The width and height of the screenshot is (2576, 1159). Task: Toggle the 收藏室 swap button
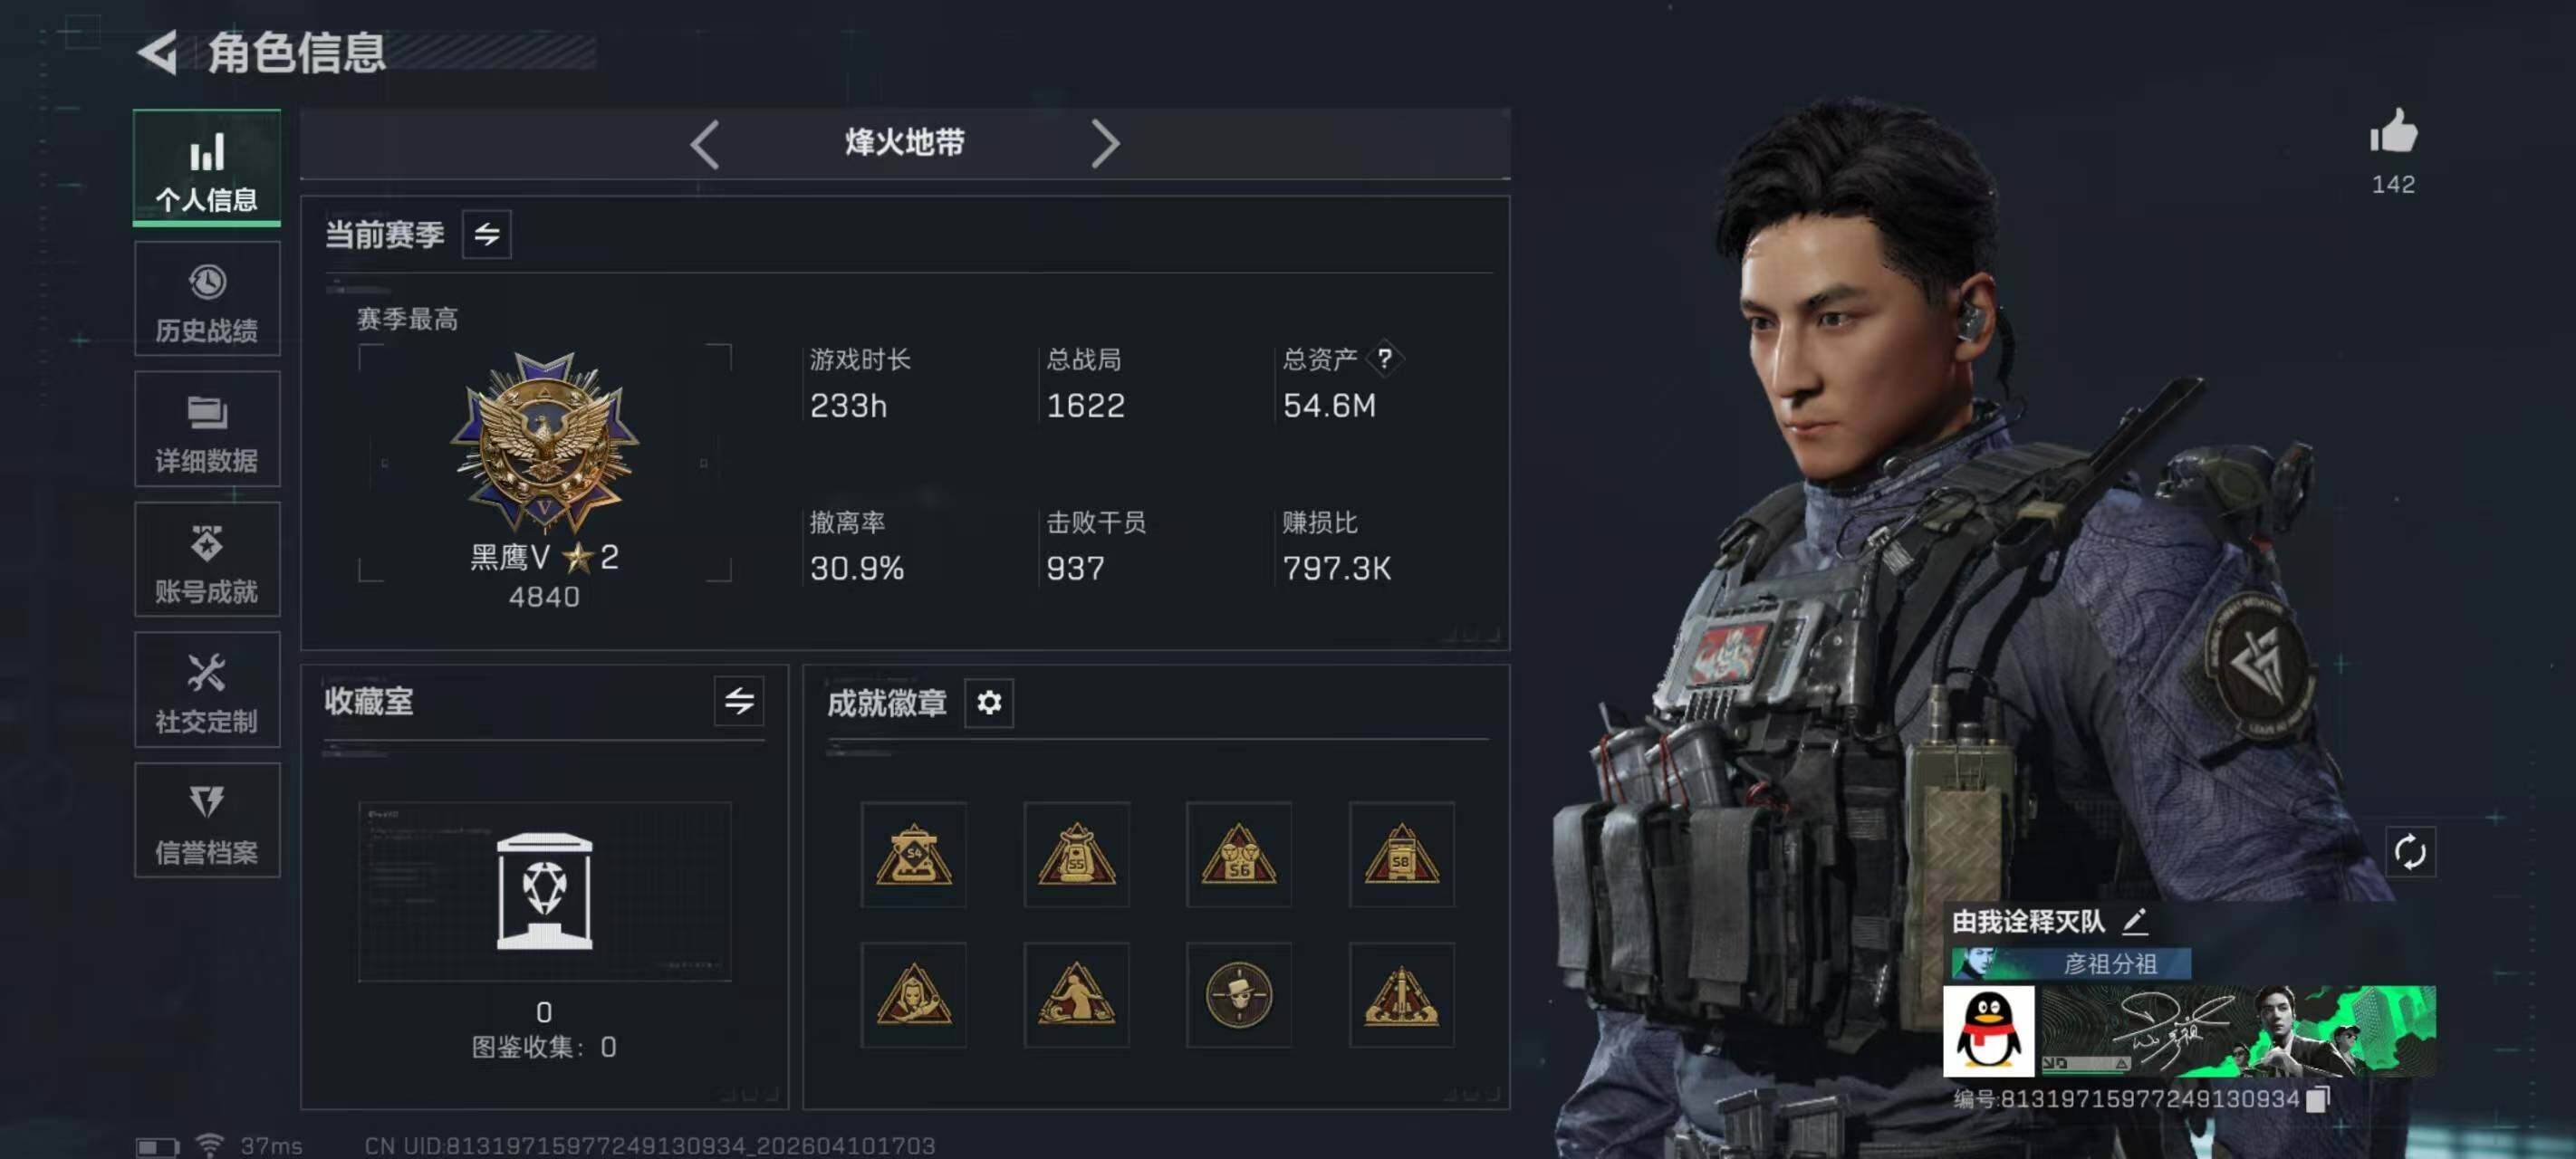click(x=739, y=701)
